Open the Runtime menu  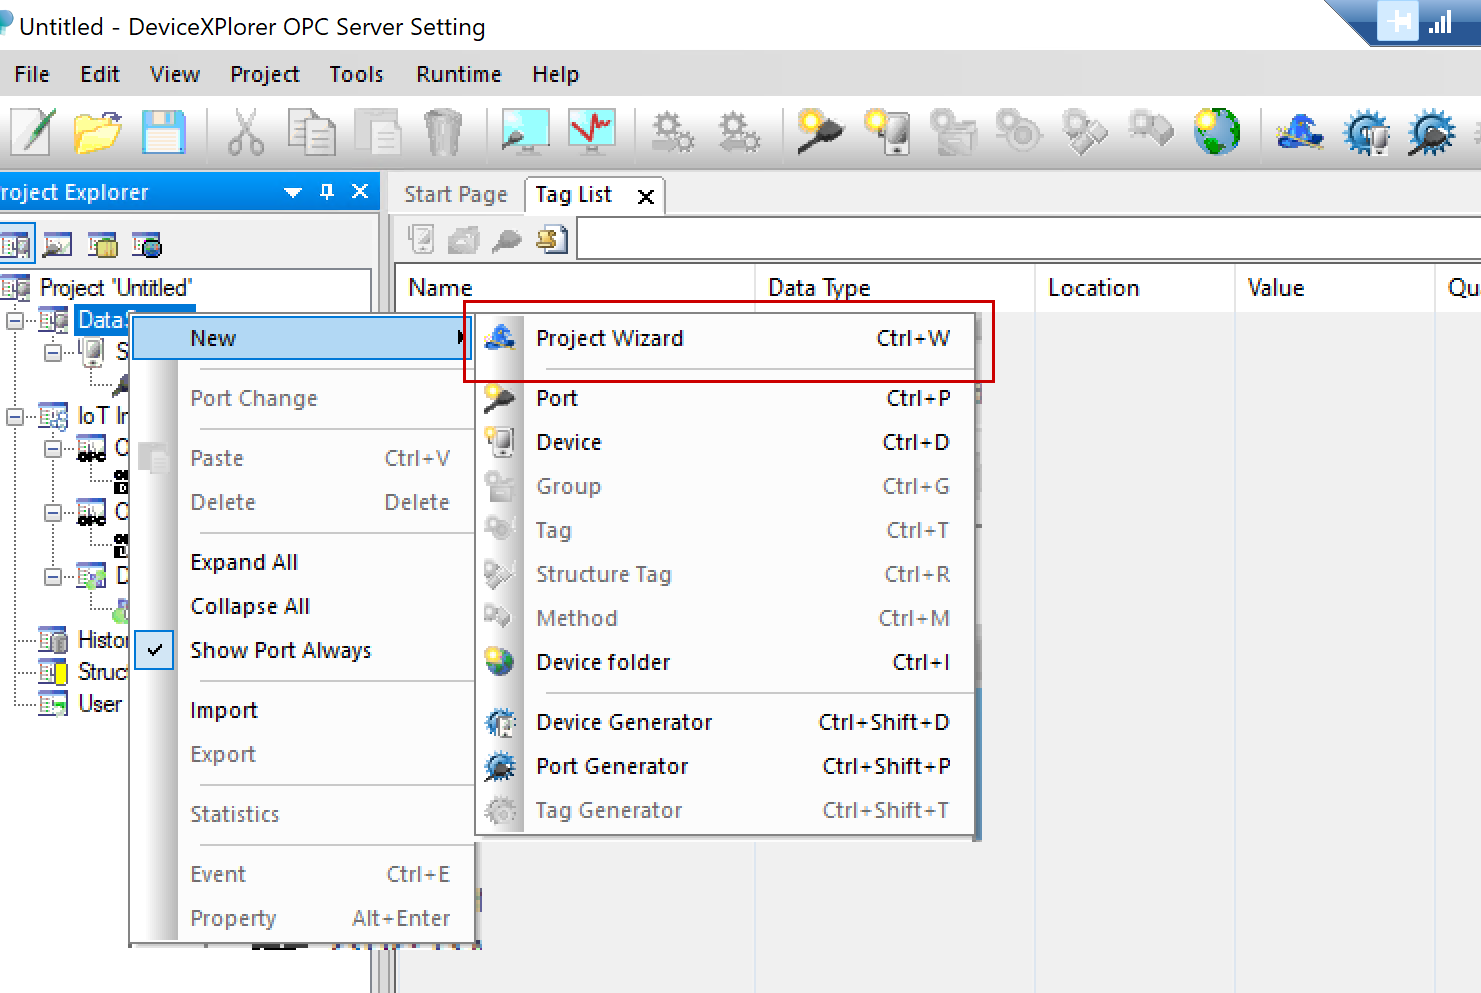tap(458, 74)
